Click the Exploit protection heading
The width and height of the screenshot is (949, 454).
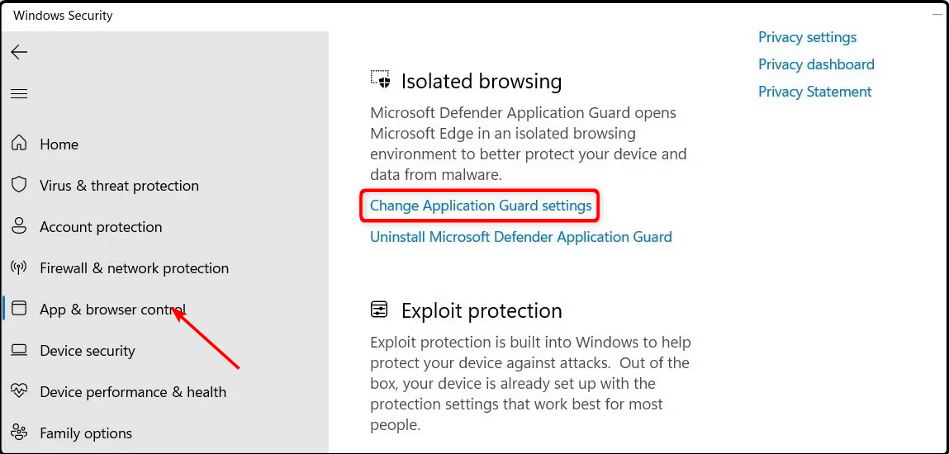point(481,311)
